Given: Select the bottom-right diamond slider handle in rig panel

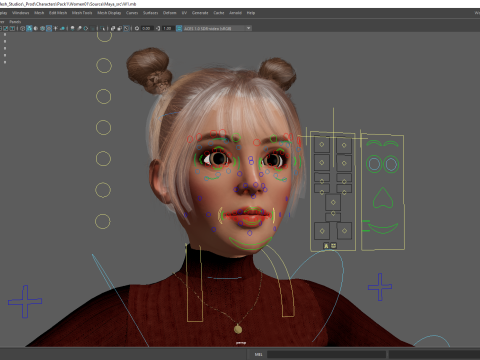Looking at the screenshot, I should click(x=344, y=231).
